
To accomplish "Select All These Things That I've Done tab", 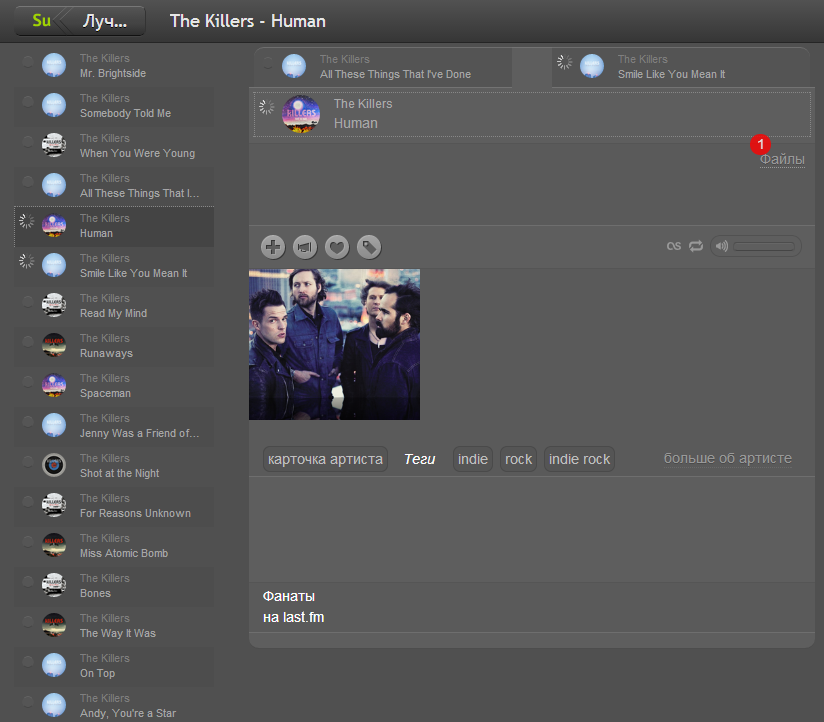I will (x=383, y=67).
